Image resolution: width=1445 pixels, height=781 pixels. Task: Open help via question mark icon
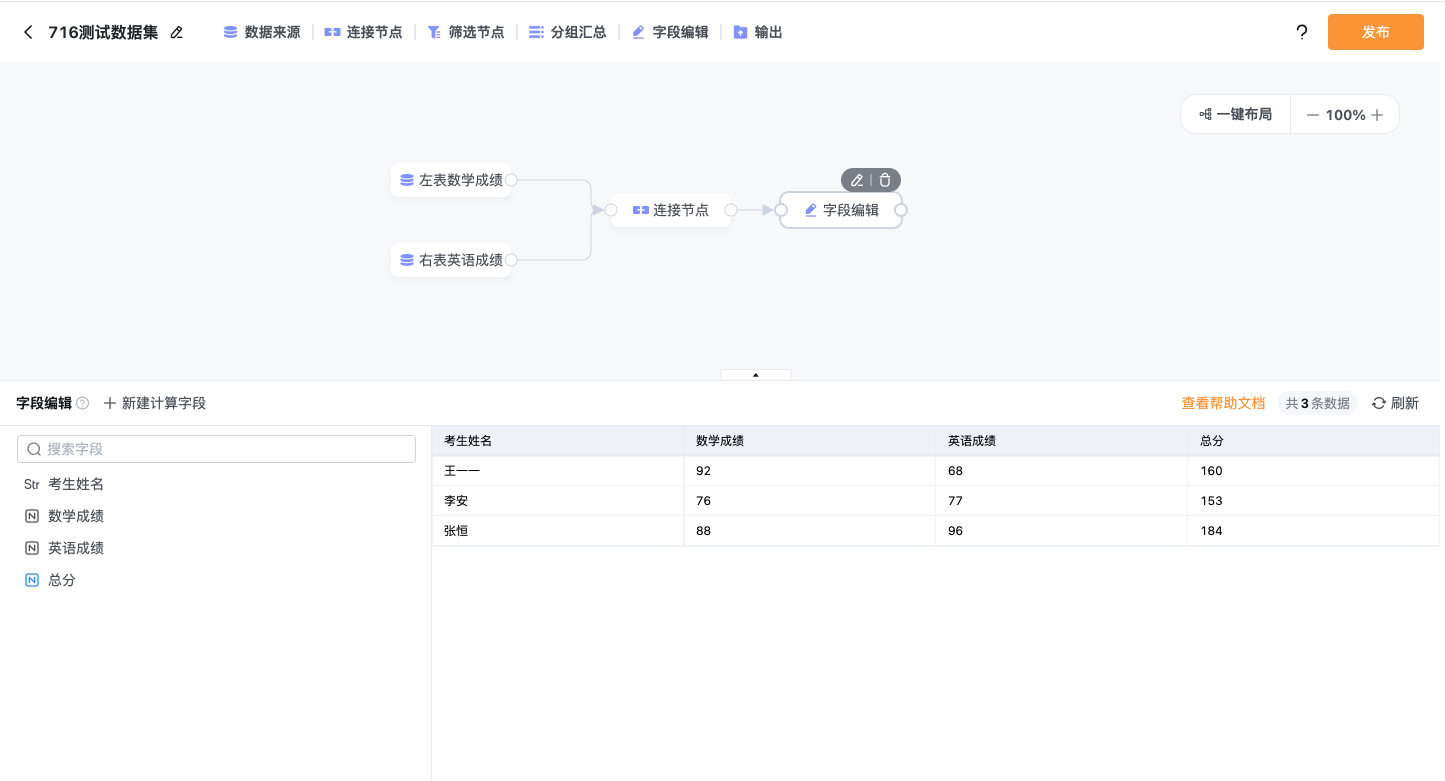pyautogui.click(x=1302, y=32)
